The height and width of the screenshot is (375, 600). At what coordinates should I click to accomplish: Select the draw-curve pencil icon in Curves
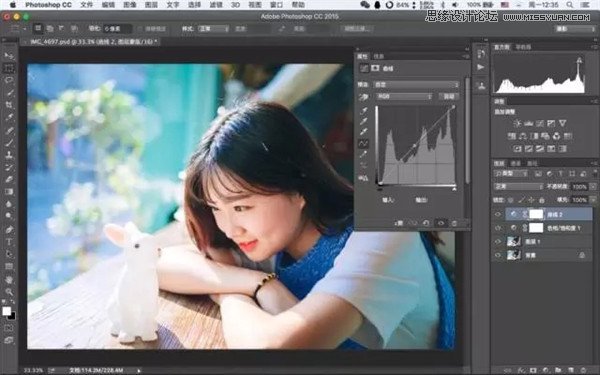363,154
